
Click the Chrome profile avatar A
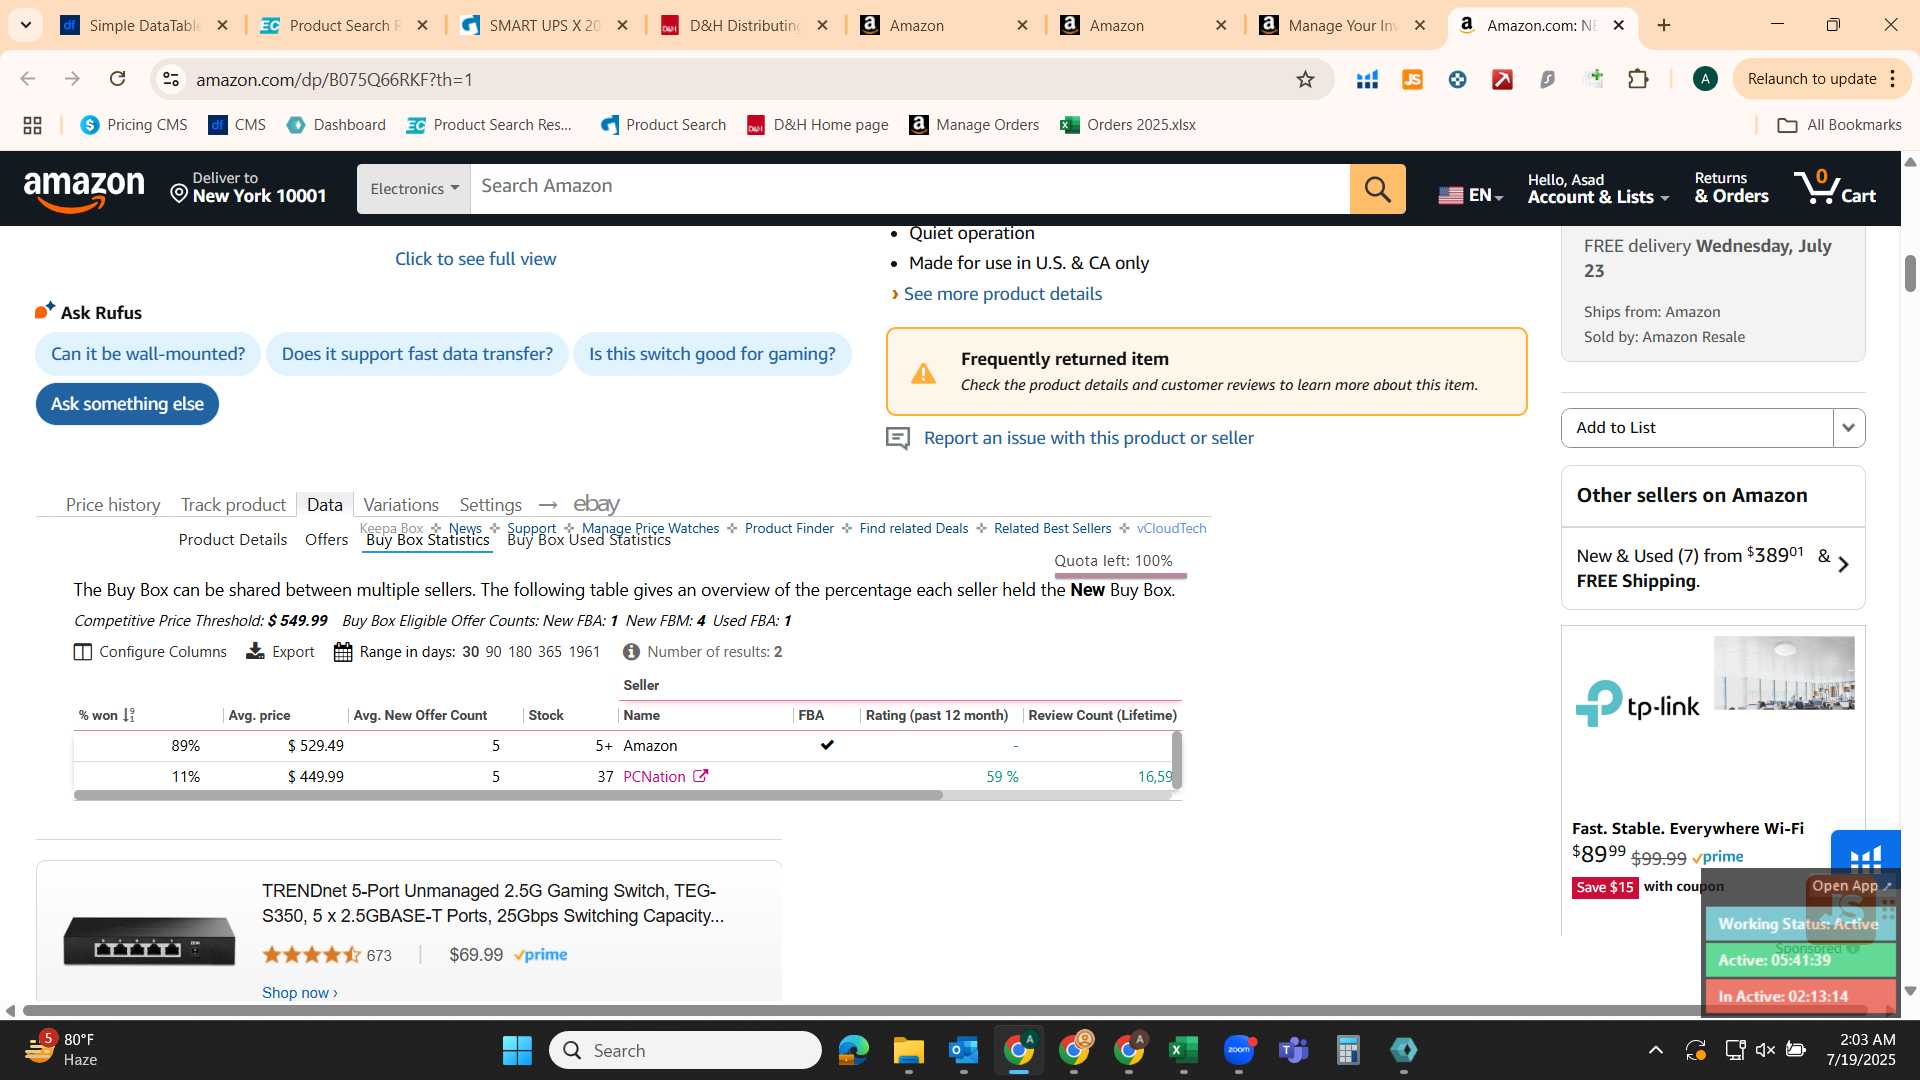point(1705,79)
